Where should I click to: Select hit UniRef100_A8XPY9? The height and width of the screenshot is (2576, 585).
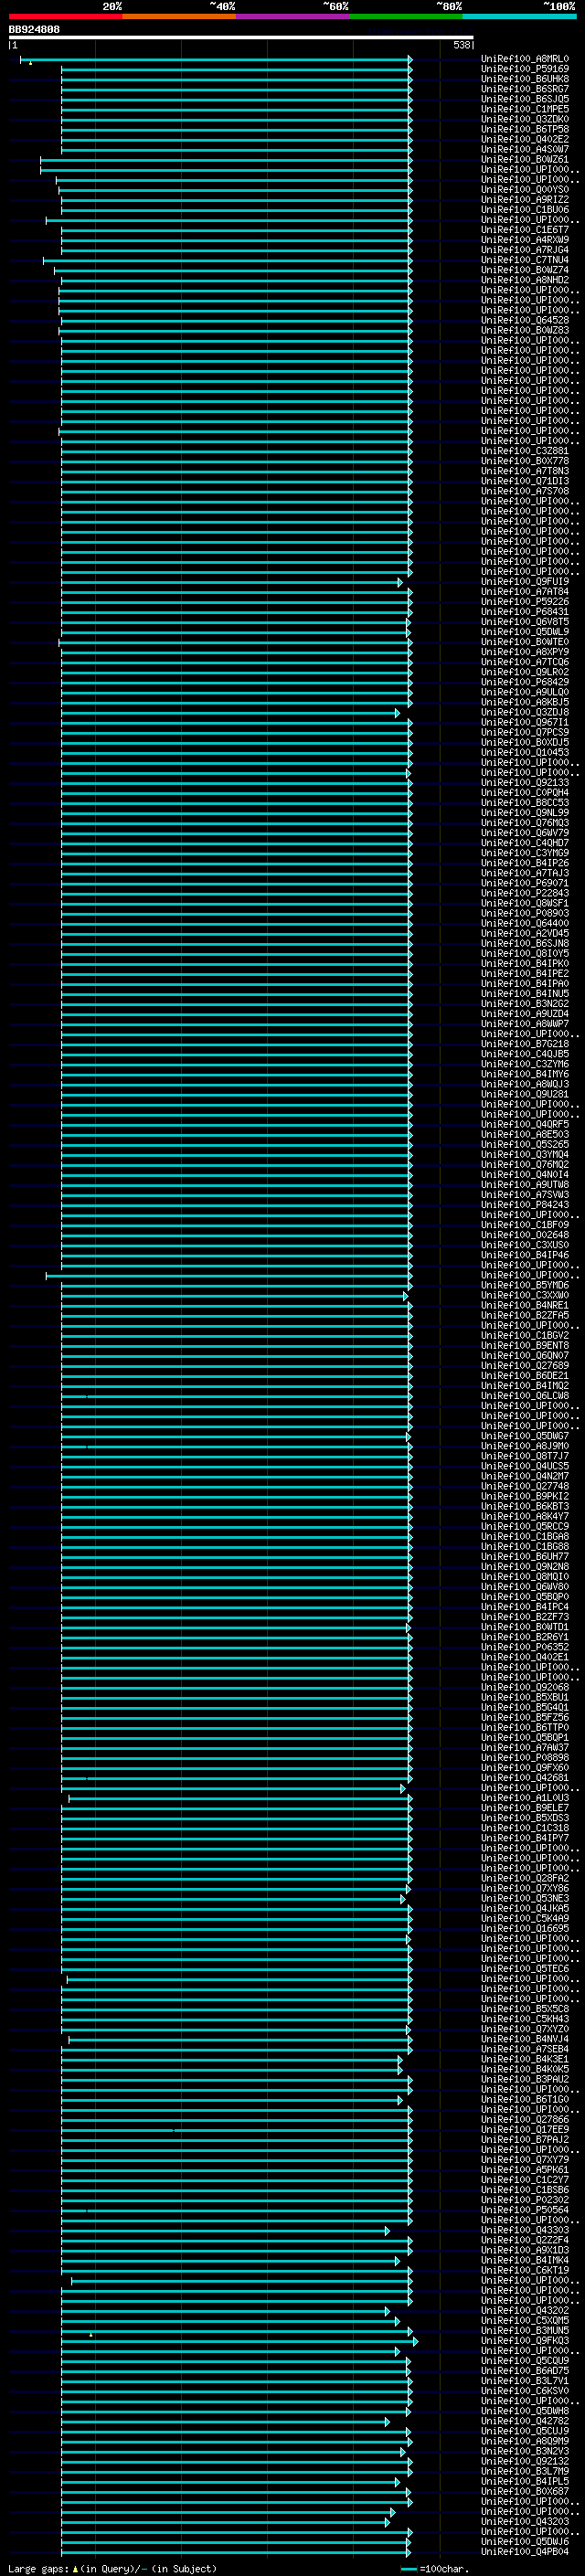point(525,652)
